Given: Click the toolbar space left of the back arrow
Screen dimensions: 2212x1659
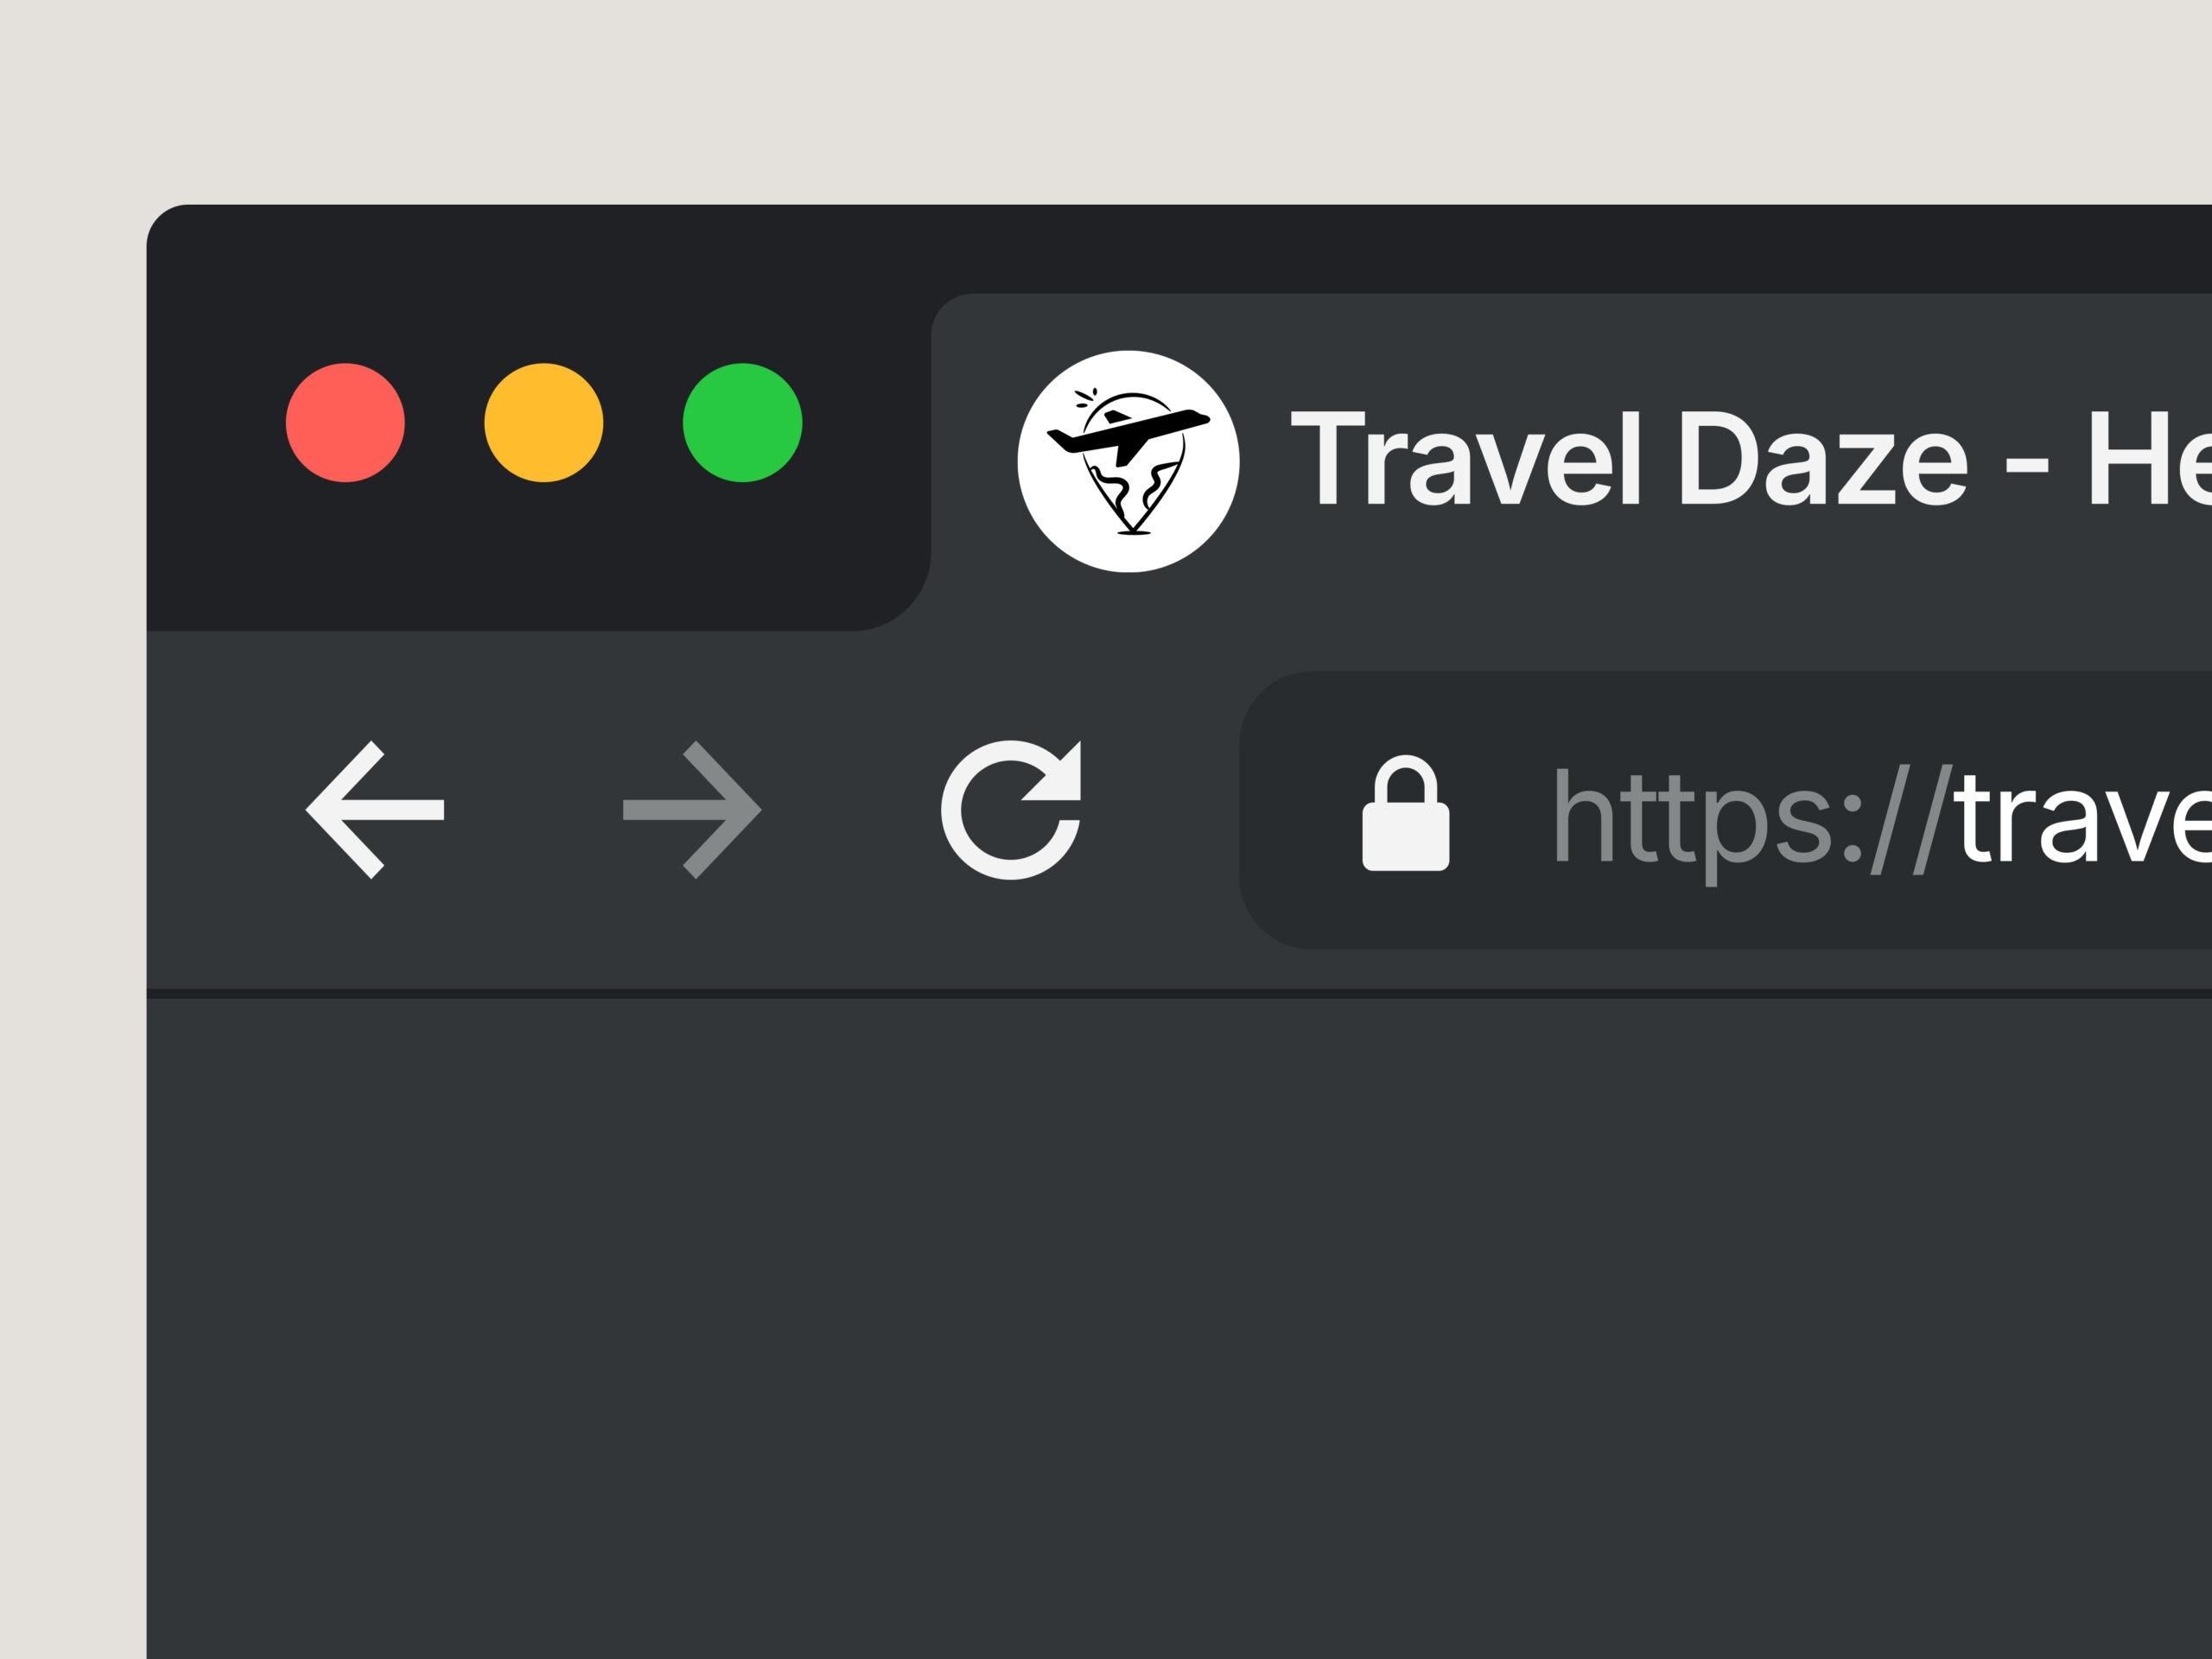Looking at the screenshot, I should tap(225, 810).
